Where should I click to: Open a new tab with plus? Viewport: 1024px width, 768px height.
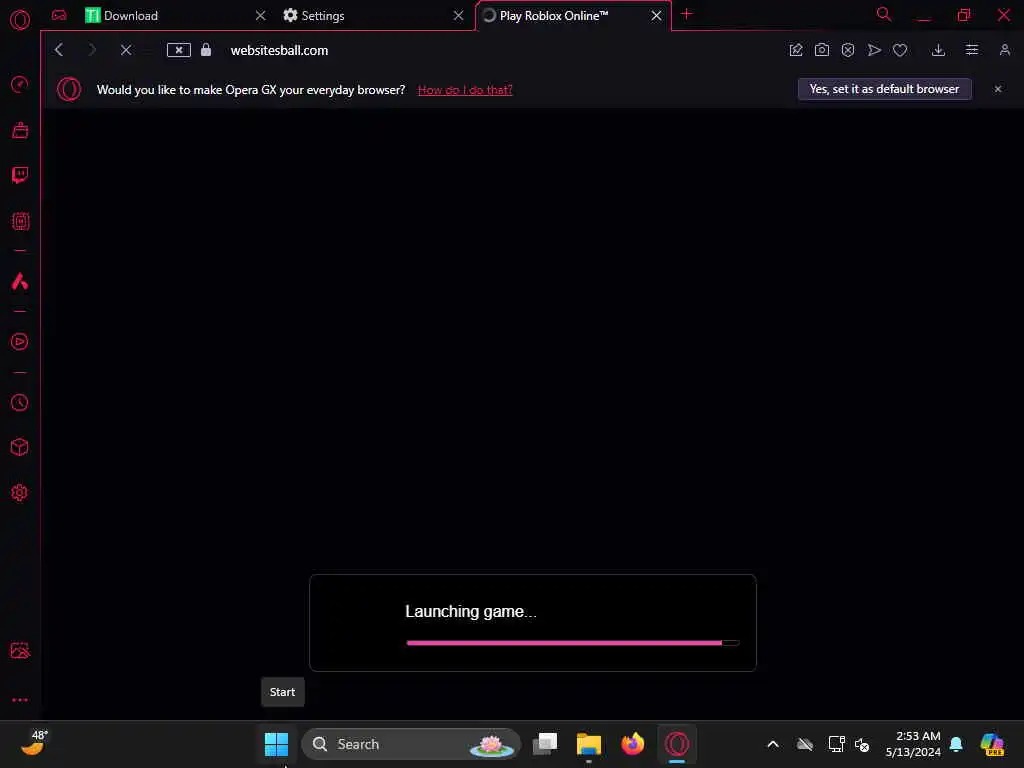(x=686, y=14)
